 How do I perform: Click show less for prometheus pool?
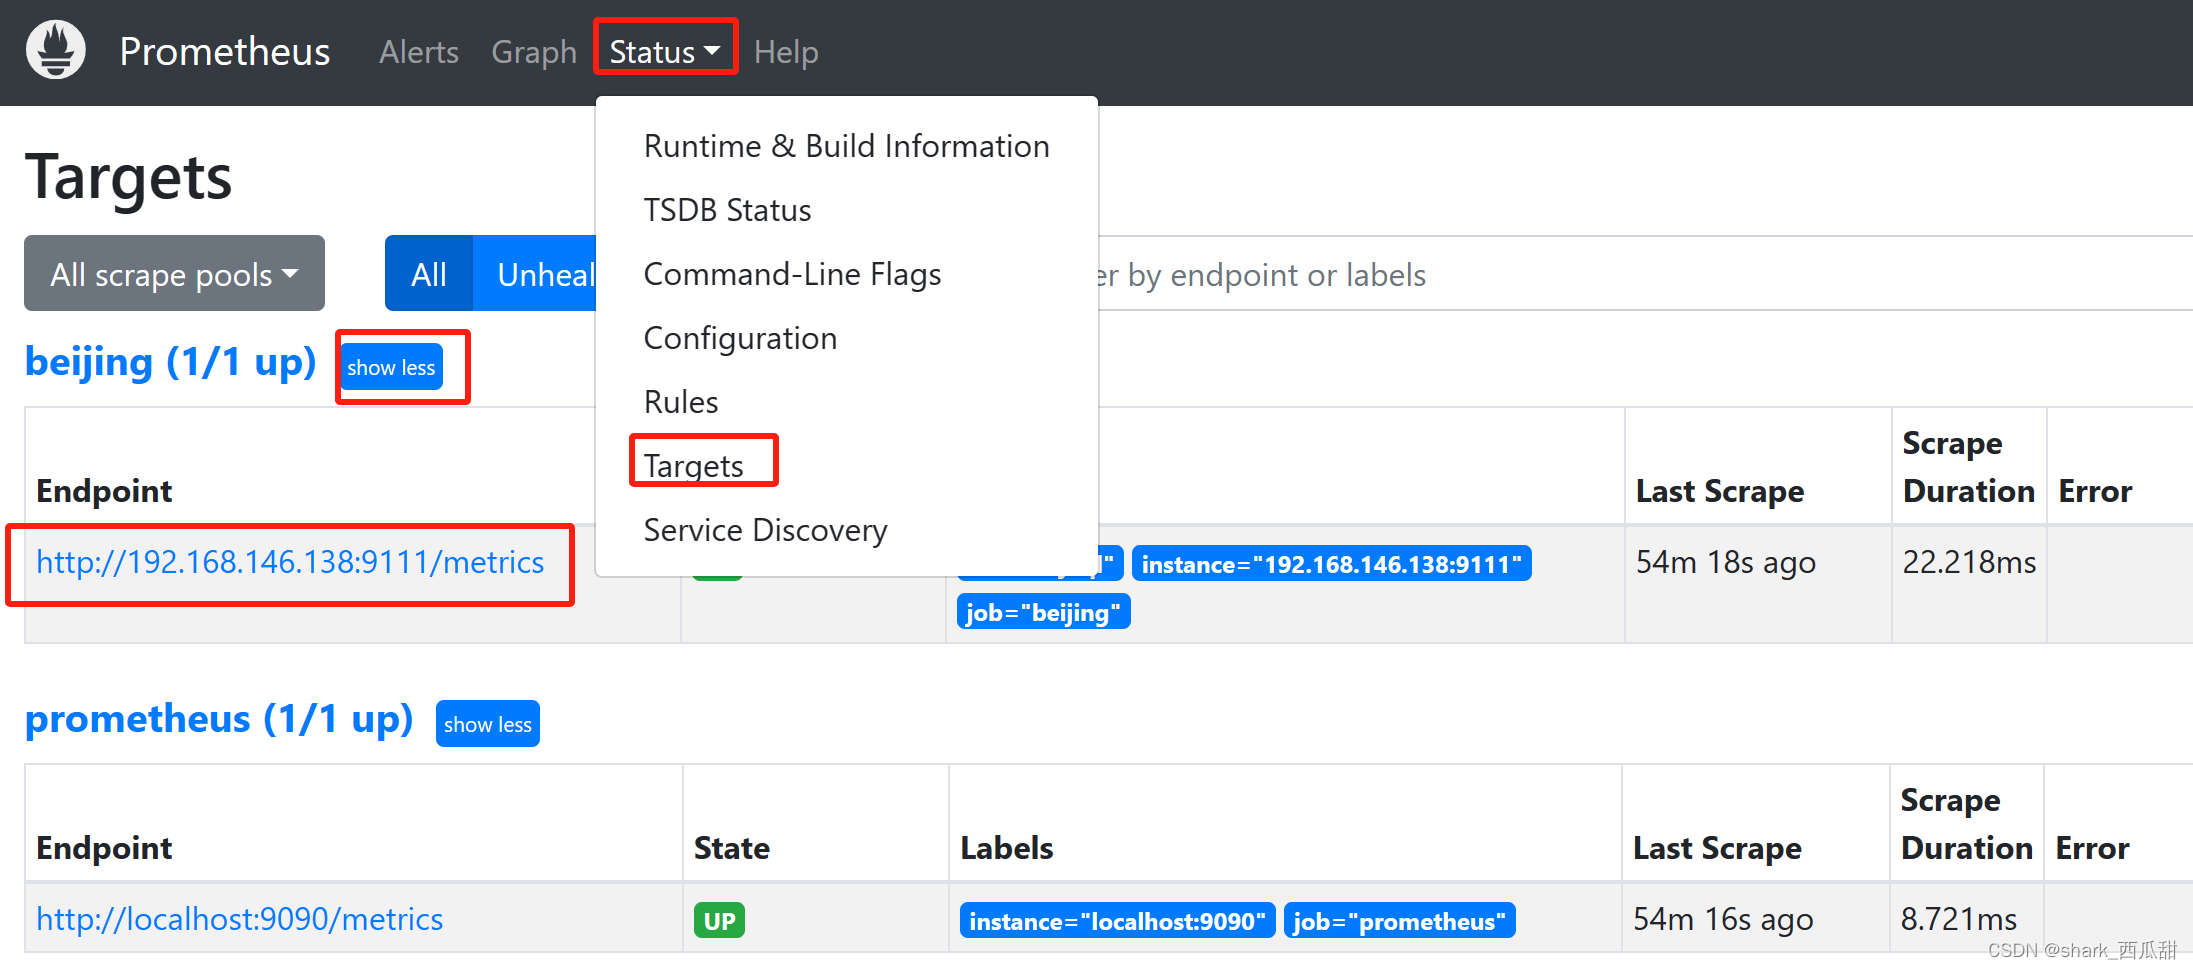pos(488,724)
